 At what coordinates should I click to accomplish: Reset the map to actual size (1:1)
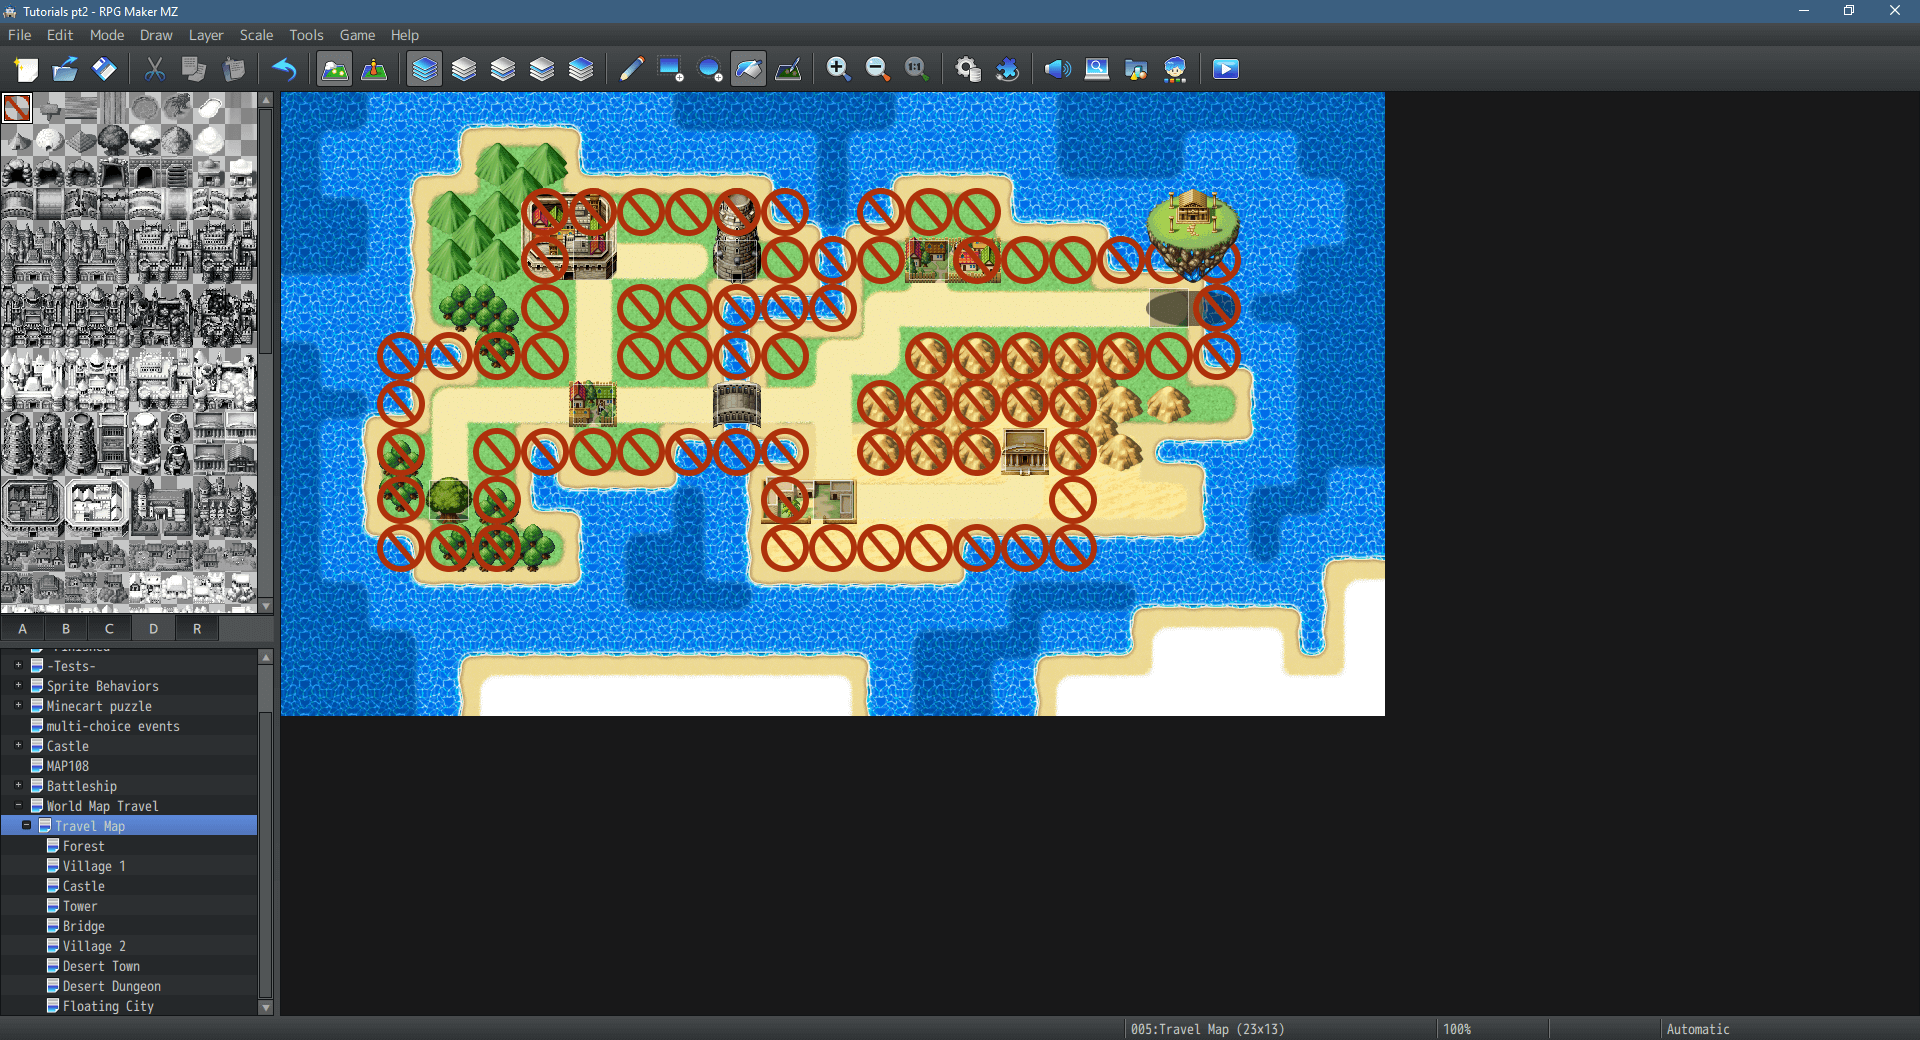coord(916,69)
